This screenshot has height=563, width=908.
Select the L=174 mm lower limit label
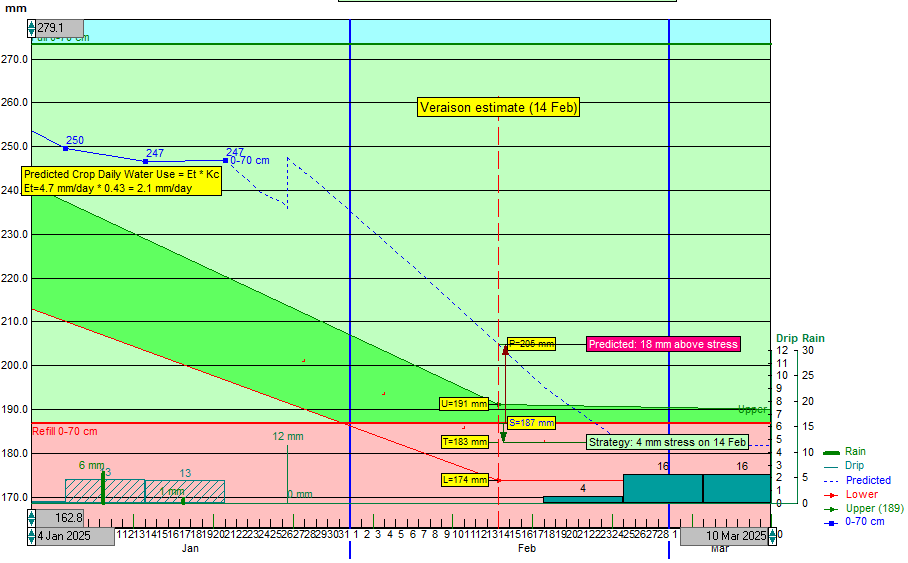464,480
